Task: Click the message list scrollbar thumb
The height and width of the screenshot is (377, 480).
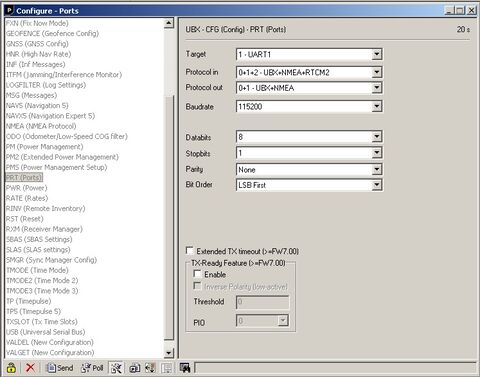Action: pyautogui.click(x=169, y=217)
